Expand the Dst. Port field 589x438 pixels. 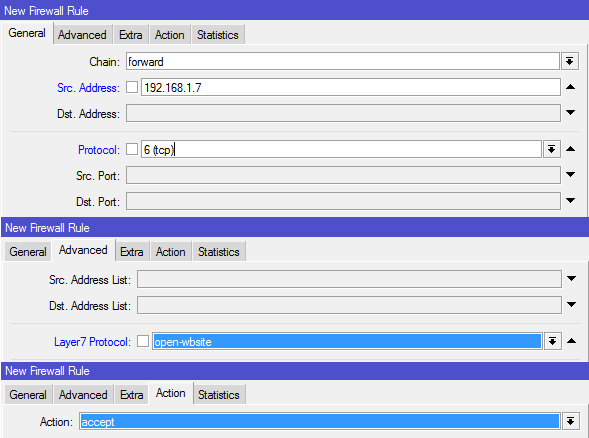(570, 201)
